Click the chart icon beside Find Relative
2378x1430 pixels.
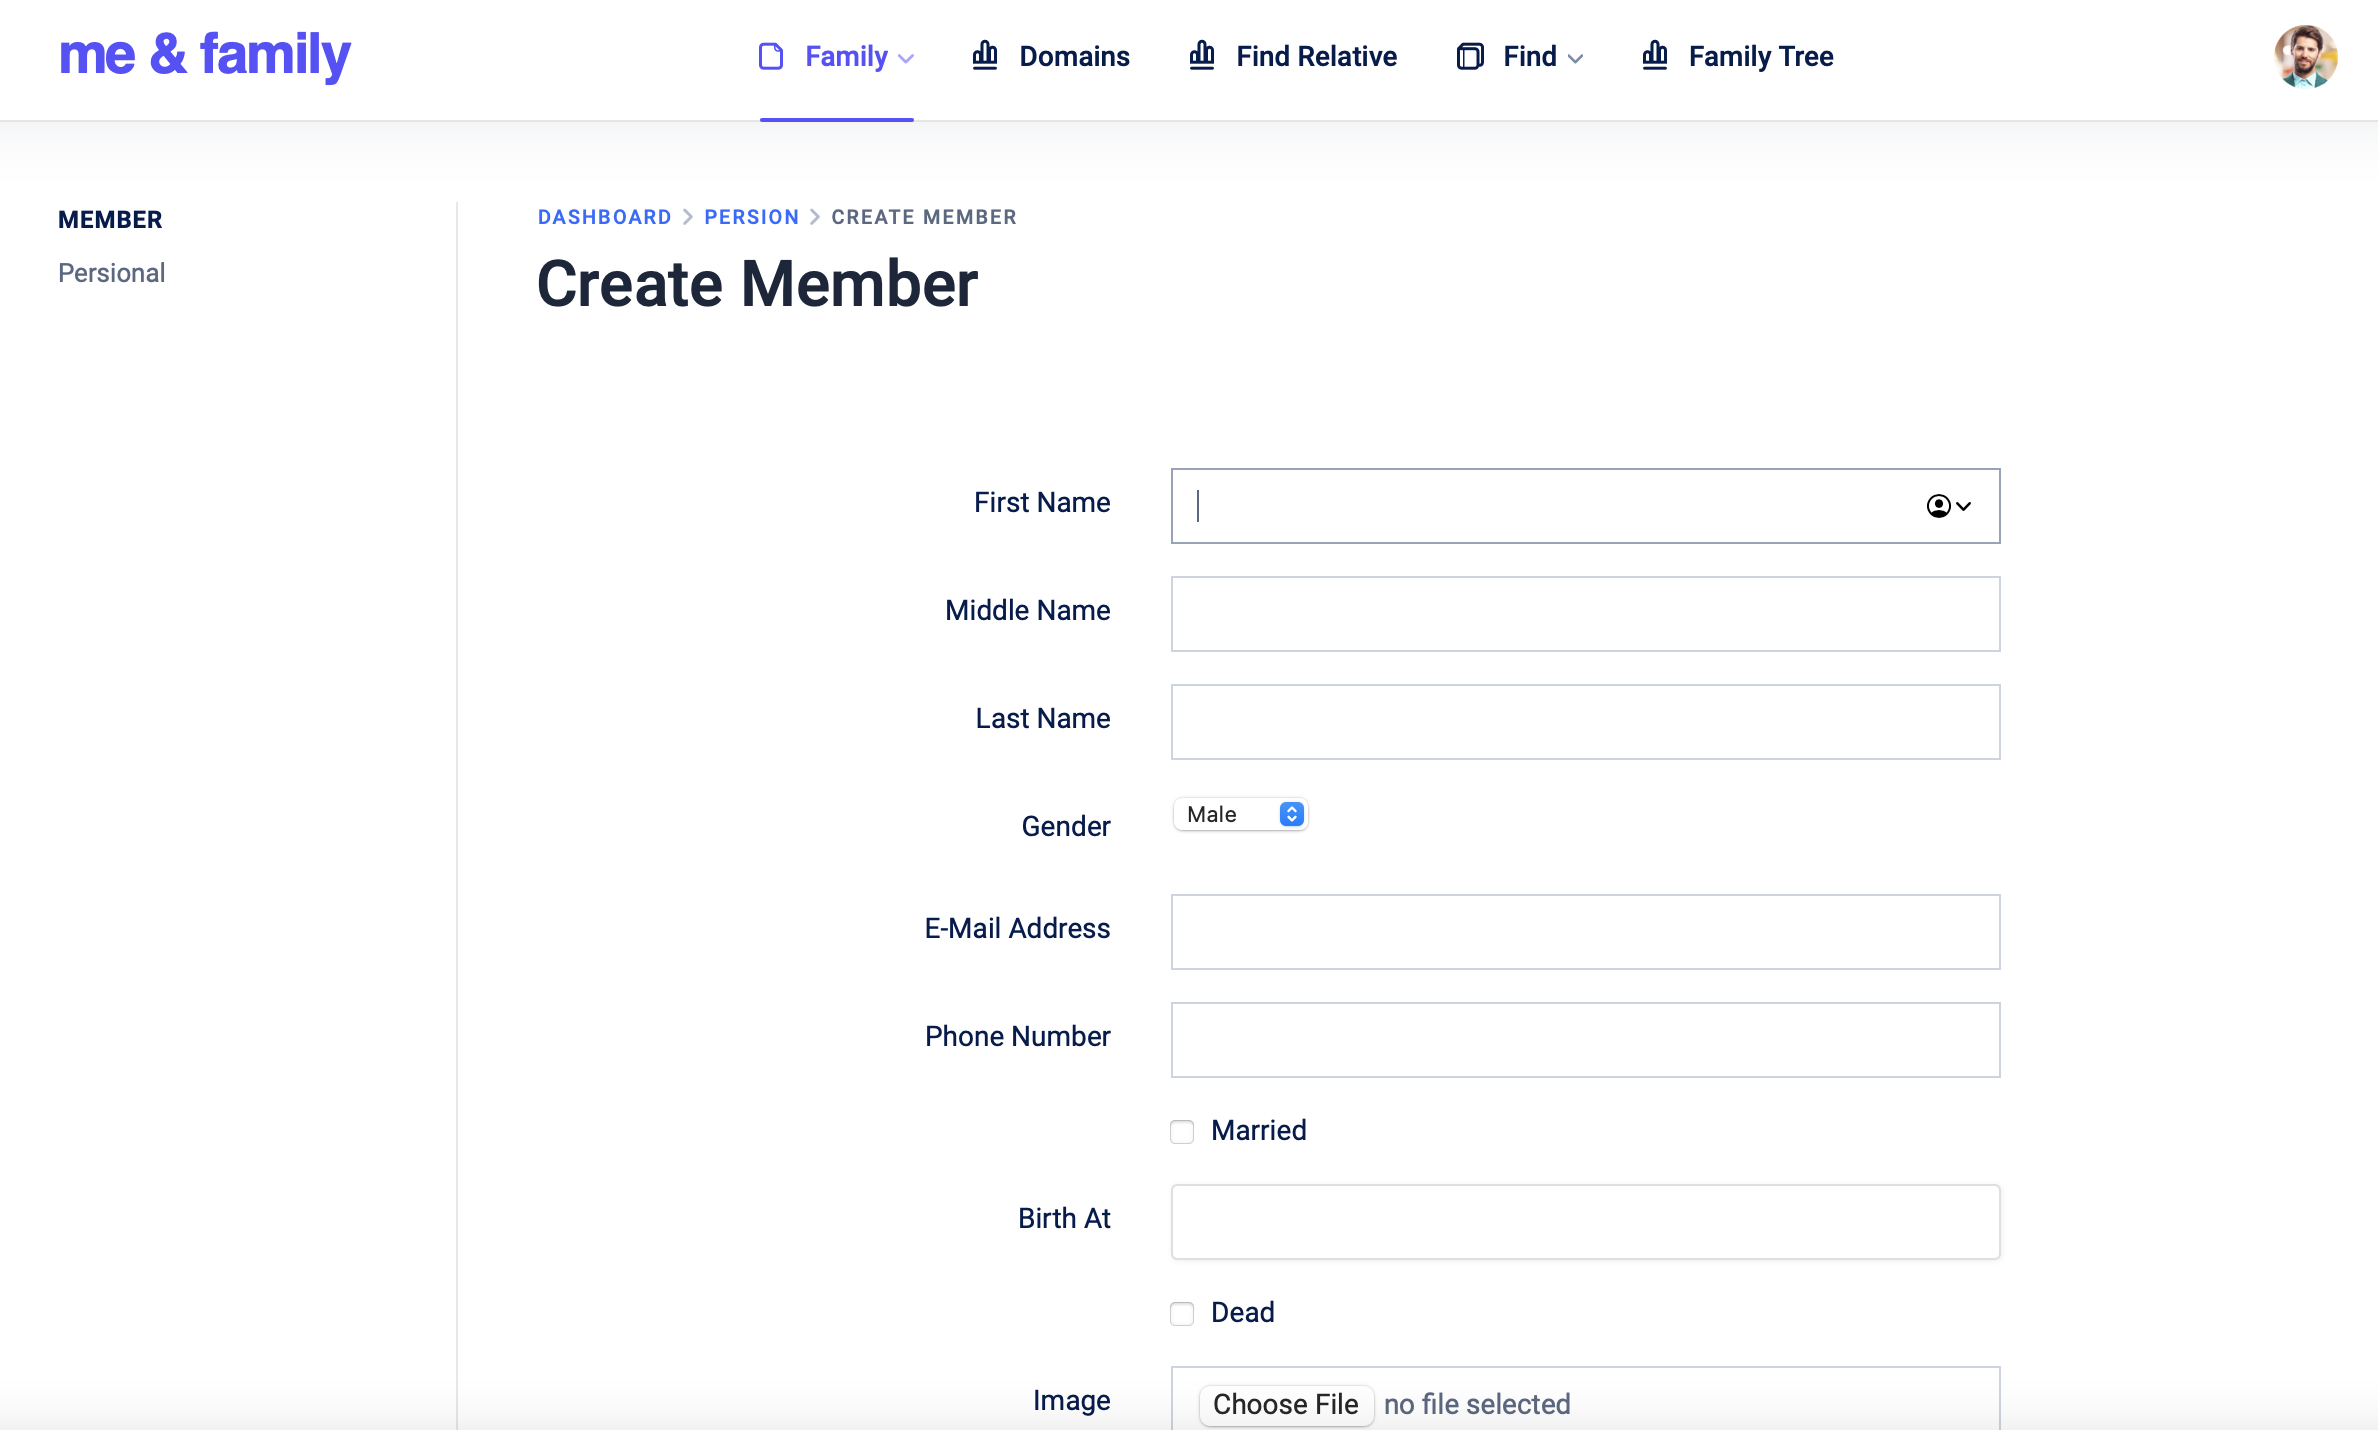click(x=1202, y=56)
